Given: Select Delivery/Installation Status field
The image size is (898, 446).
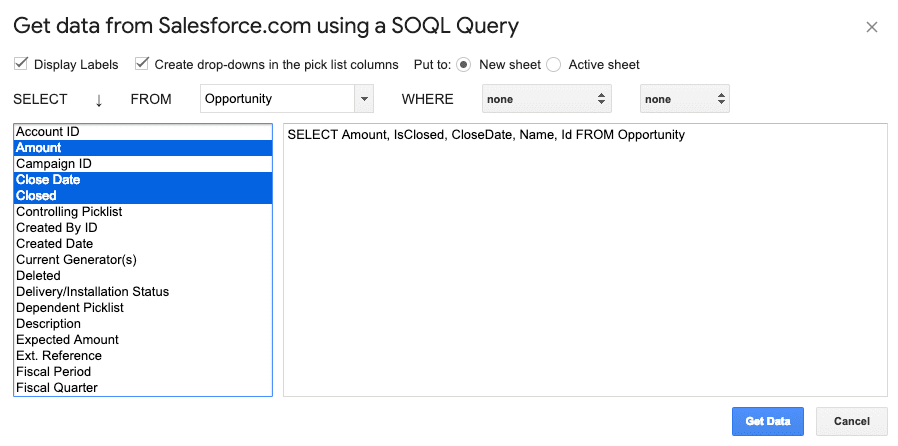Looking at the screenshot, I should click(x=143, y=292).
